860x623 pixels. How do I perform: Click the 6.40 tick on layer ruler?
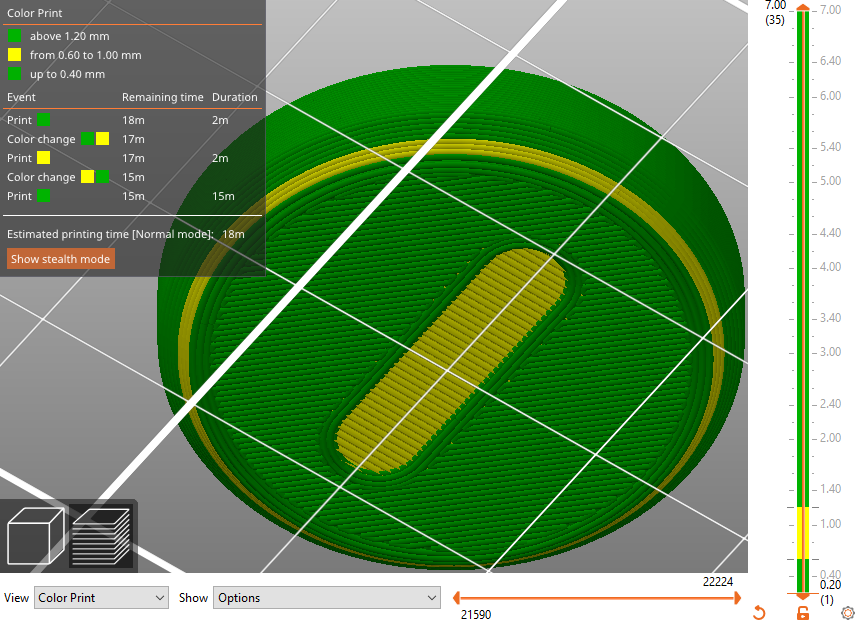click(x=830, y=61)
